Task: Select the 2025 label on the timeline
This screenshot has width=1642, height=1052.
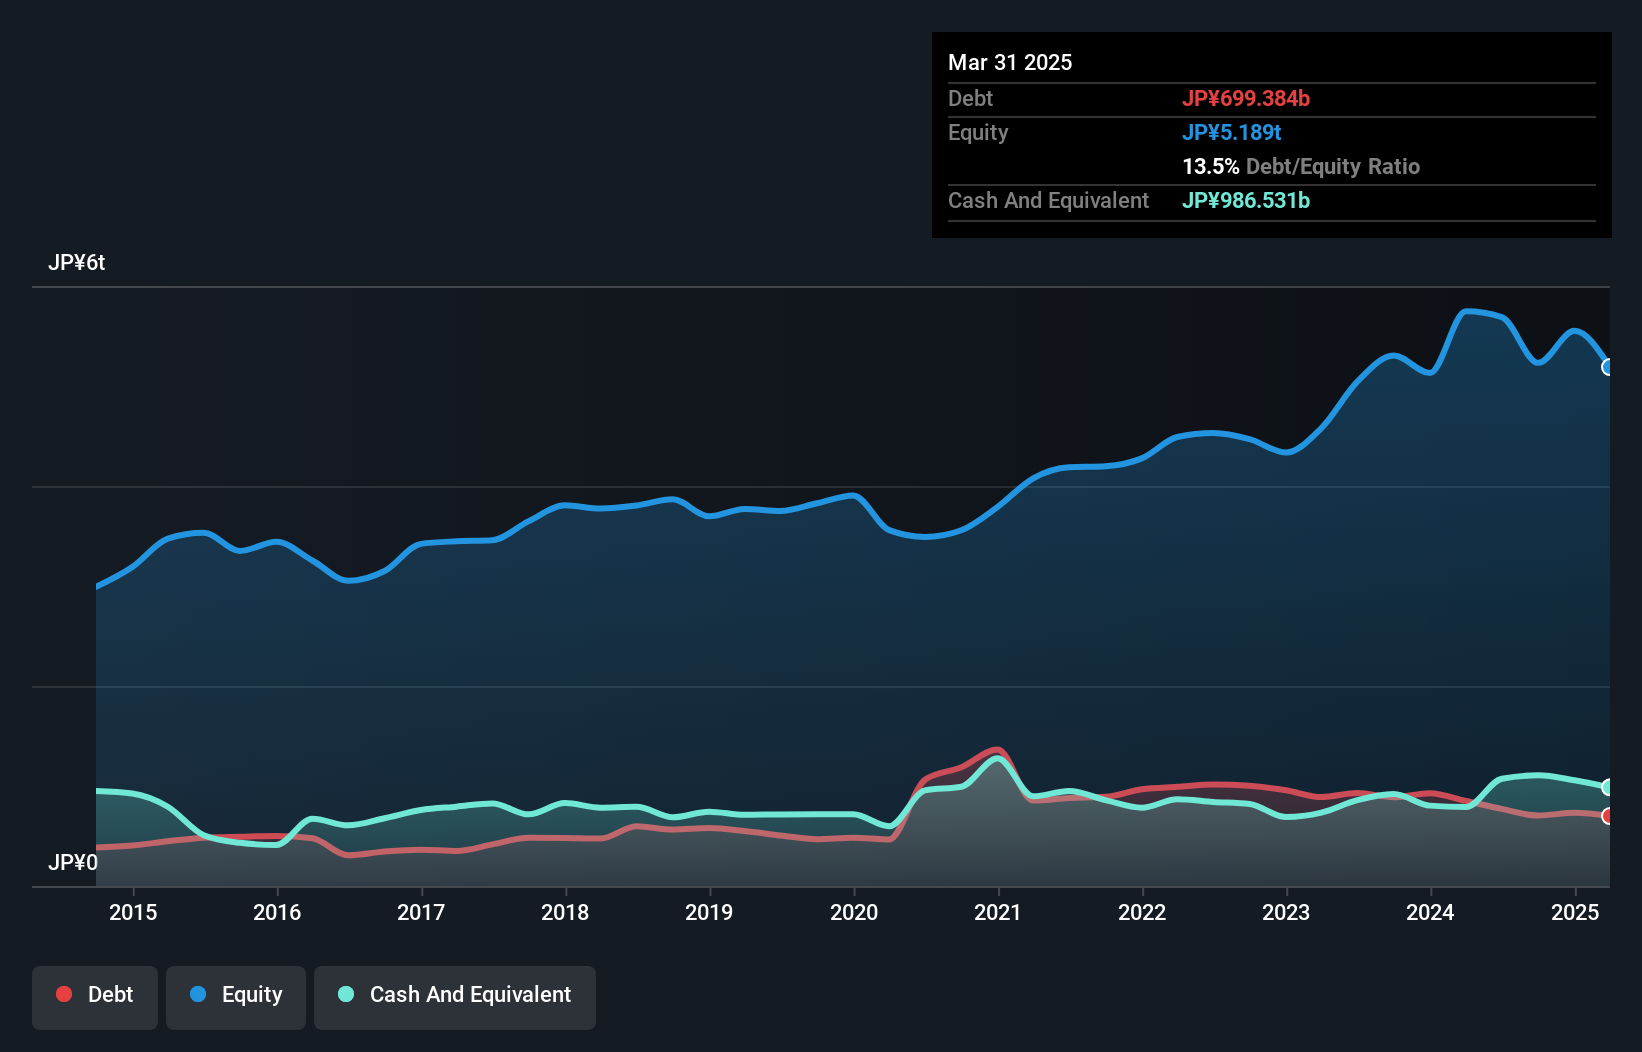Action: pos(1575,913)
